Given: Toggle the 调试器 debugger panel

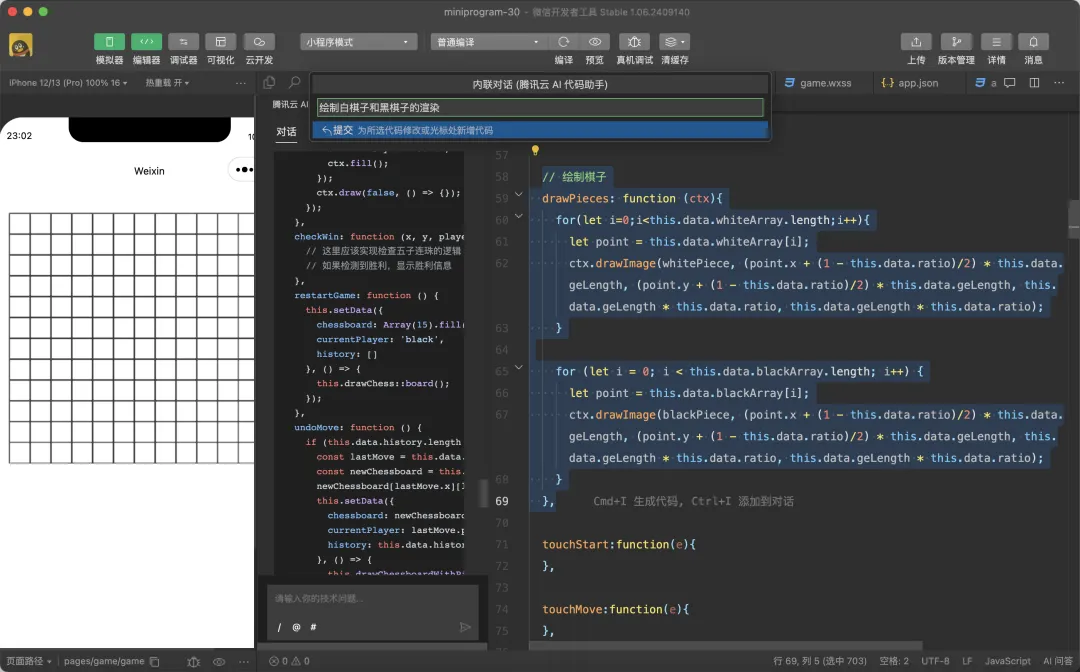Looking at the screenshot, I should point(183,42).
